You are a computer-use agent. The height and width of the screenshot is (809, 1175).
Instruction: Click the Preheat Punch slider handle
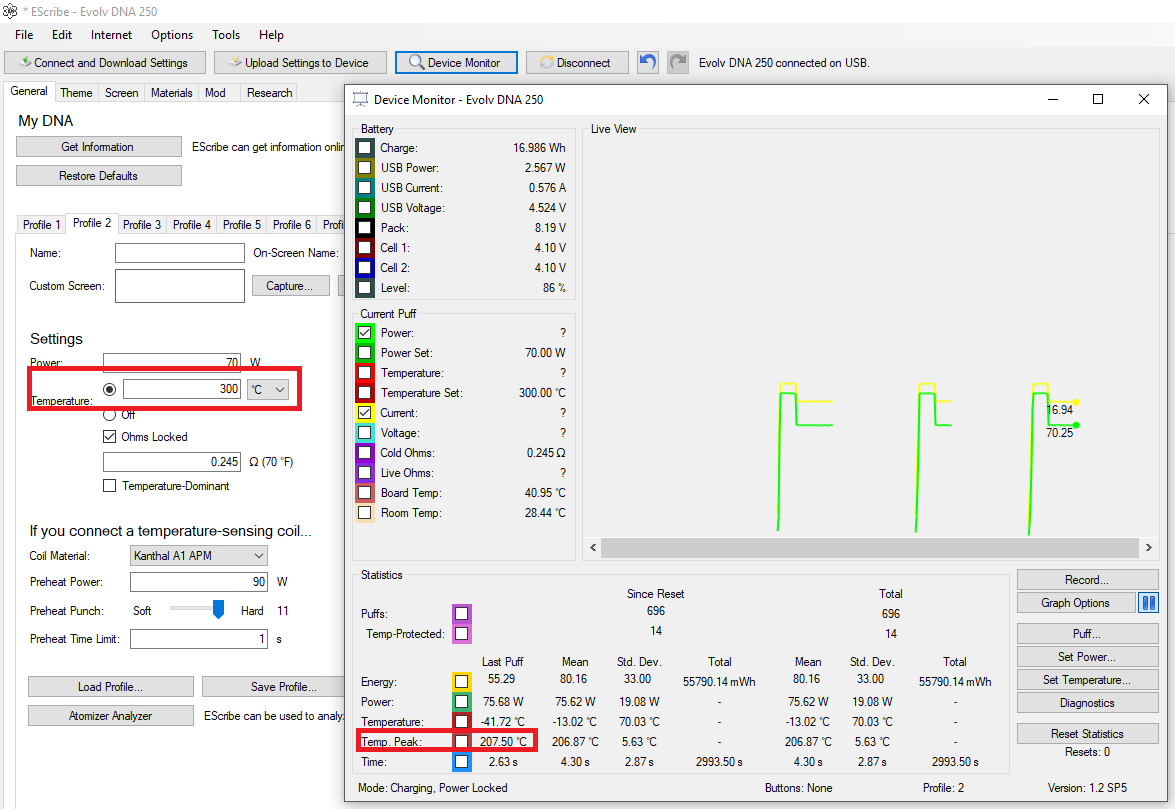[x=218, y=610]
